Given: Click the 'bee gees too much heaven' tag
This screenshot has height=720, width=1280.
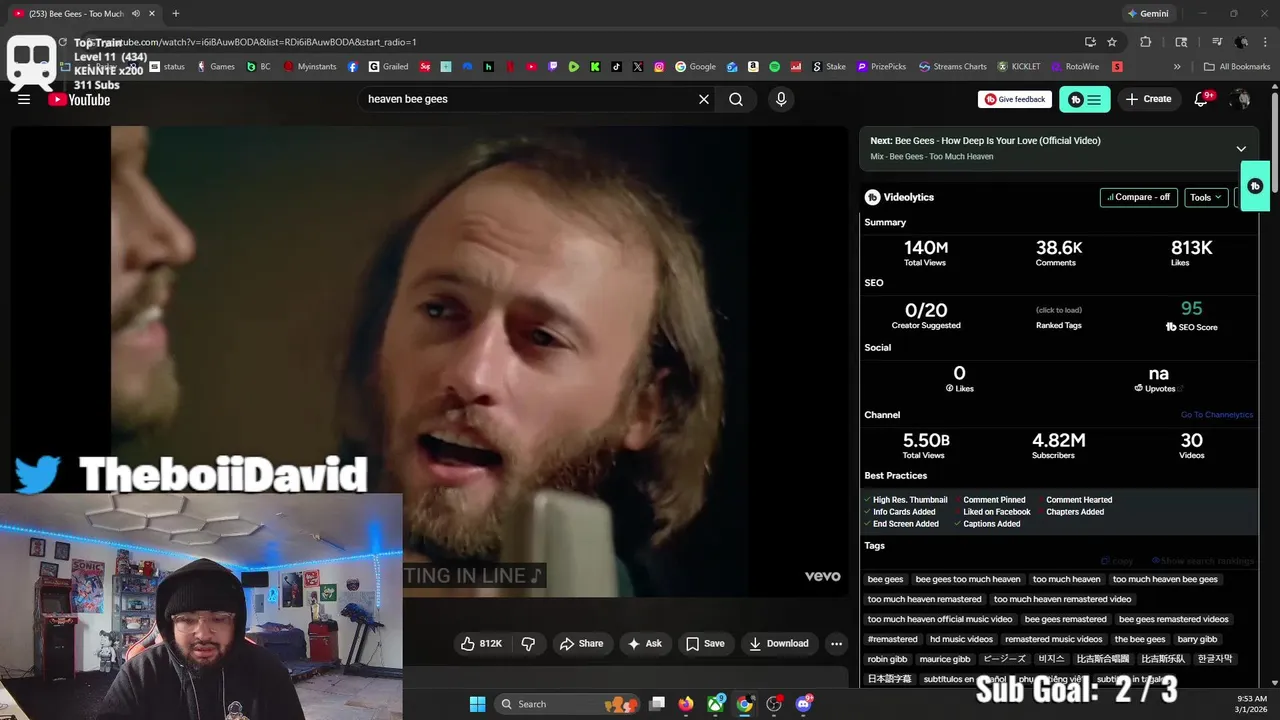Looking at the screenshot, I should [x=968, y=579].
